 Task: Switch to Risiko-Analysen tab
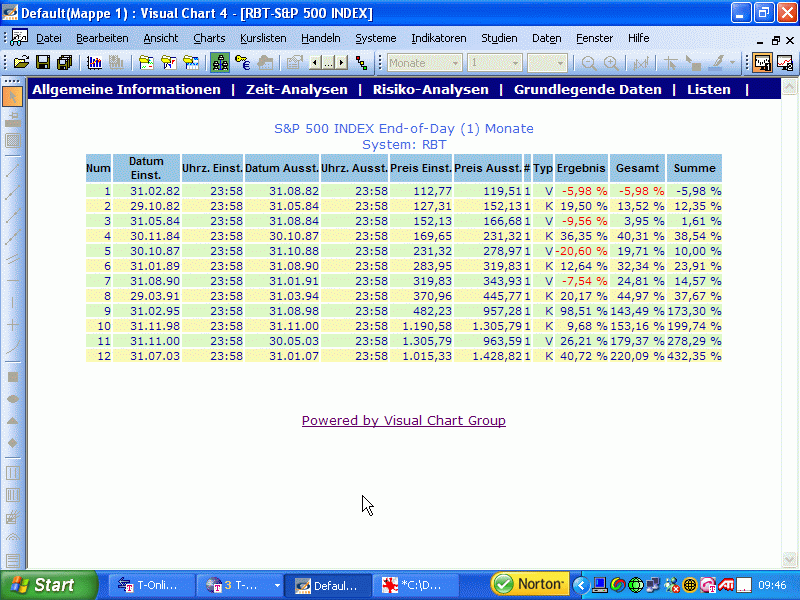point(430,89)
